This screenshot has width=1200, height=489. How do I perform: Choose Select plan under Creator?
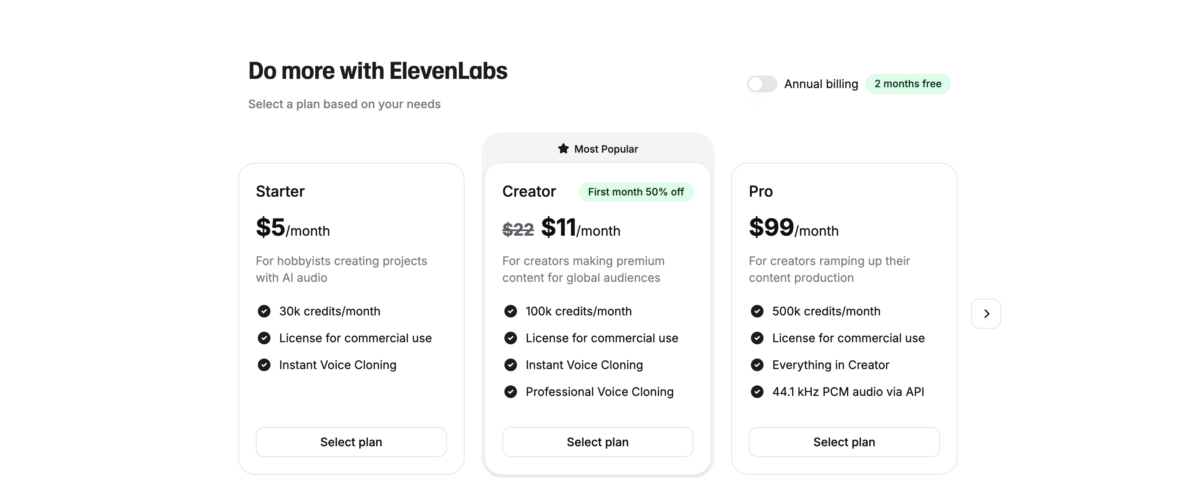click(598, 442)
